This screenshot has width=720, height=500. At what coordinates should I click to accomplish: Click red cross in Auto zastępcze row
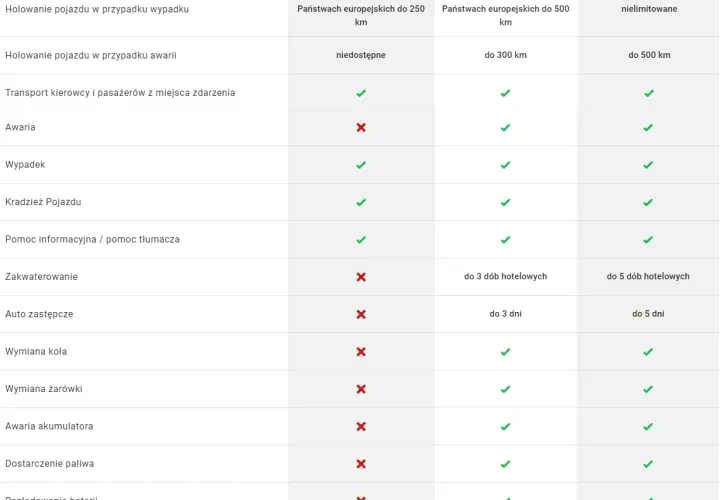click(361, 314)
